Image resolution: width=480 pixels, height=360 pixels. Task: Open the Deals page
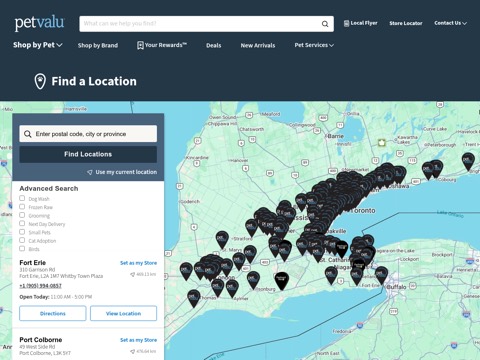click(214, 45)
